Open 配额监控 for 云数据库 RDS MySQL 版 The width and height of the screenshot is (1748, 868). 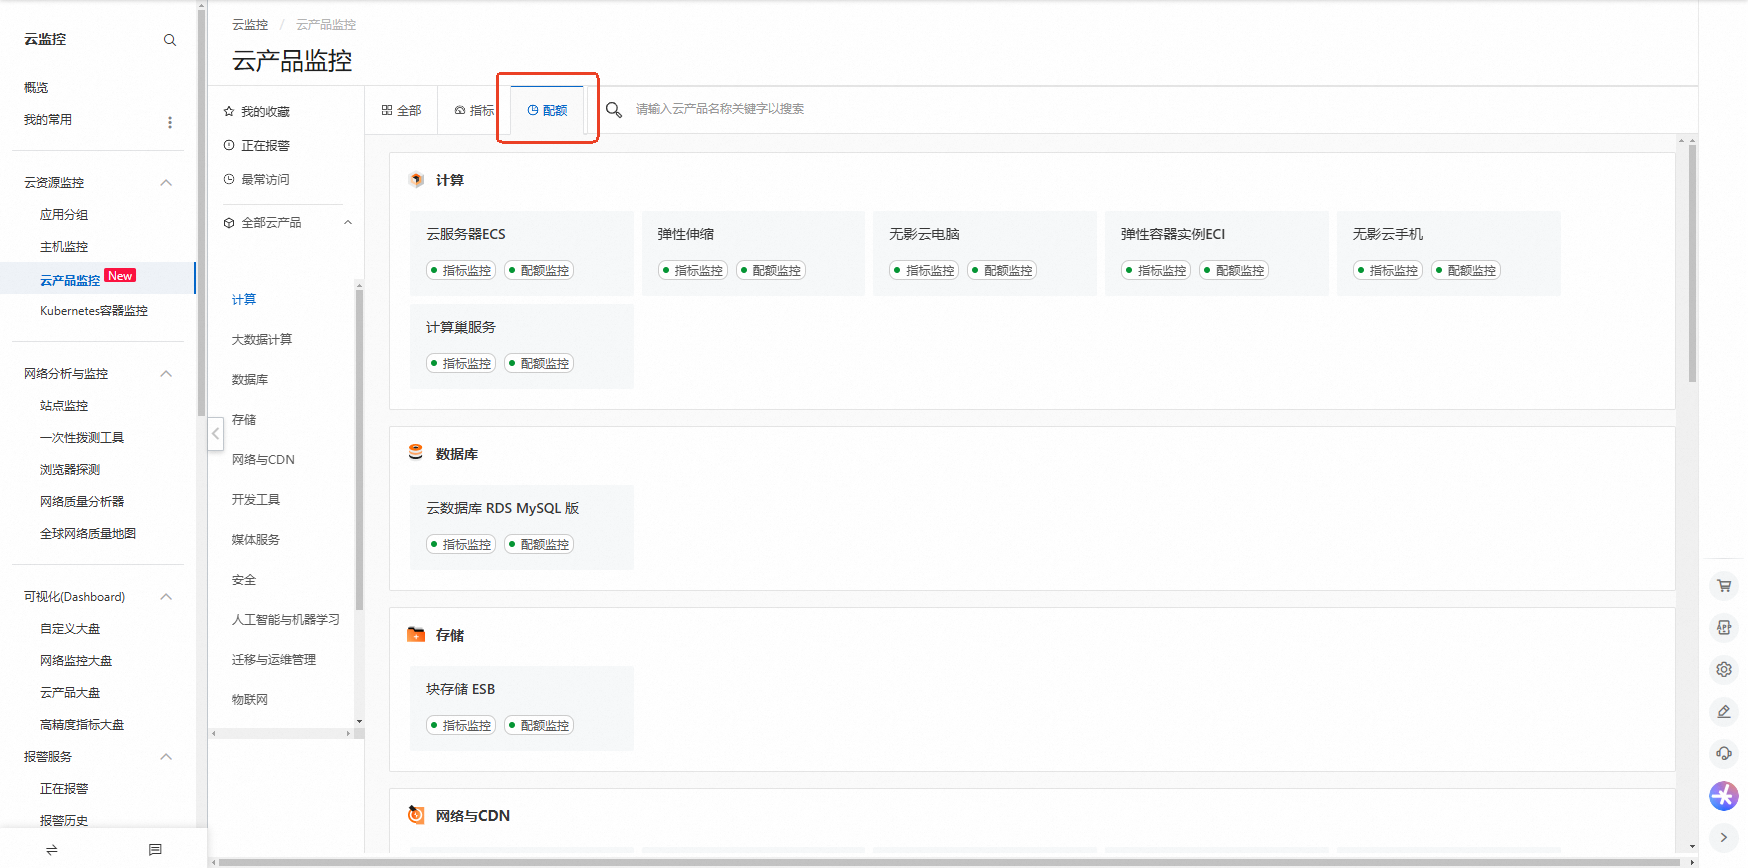pyautogui.click(x=539, y=544)
